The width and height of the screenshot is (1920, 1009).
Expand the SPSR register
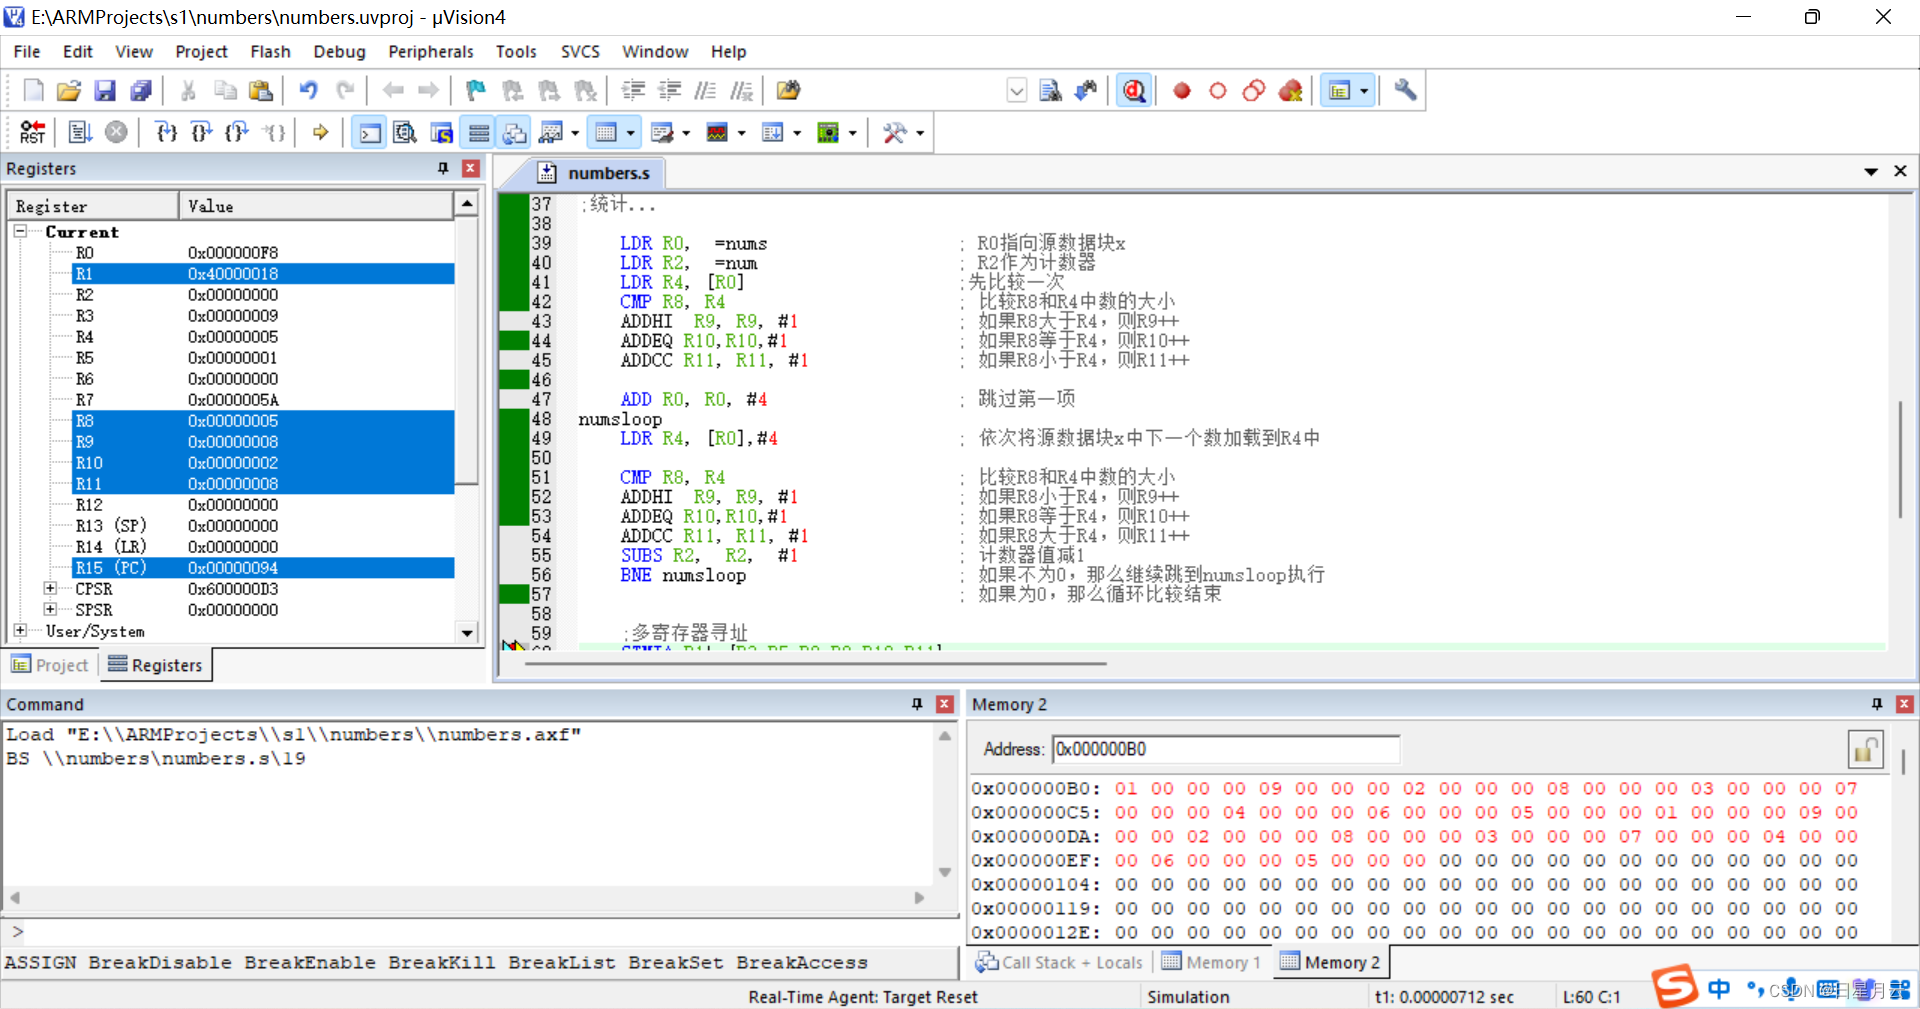50,609
